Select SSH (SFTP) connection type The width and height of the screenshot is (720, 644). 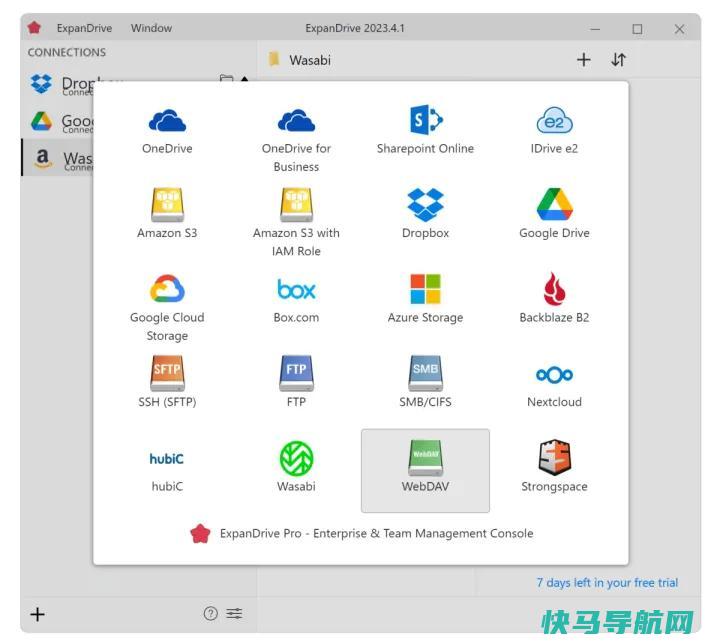coord(167,383)
